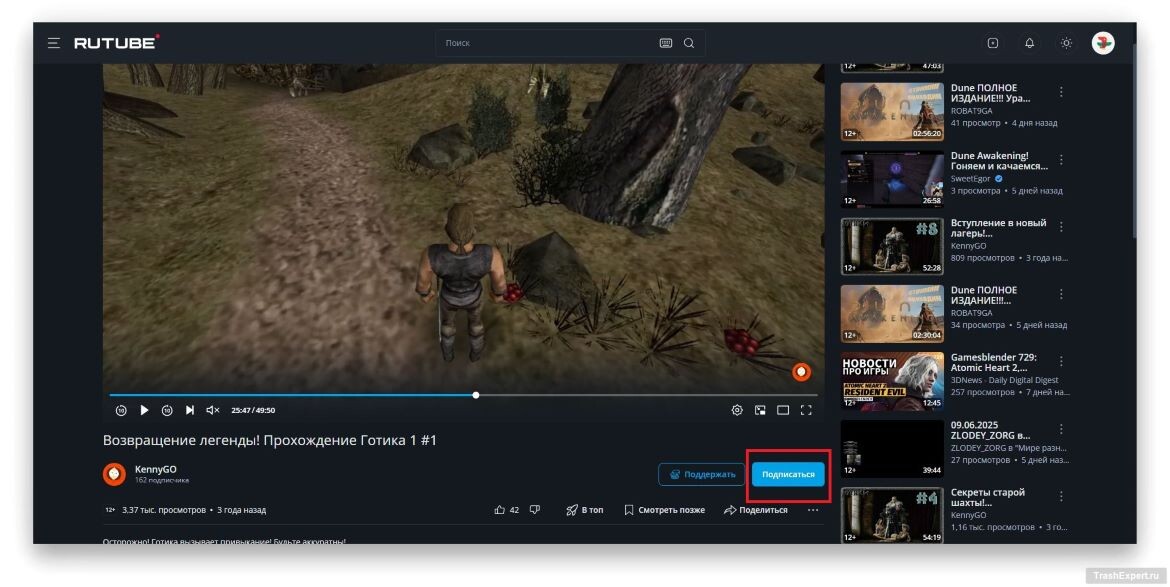This screenshot has width=1170, height=587.
Task: Open the user profile avatar in header
Action: coord(1103,43)
